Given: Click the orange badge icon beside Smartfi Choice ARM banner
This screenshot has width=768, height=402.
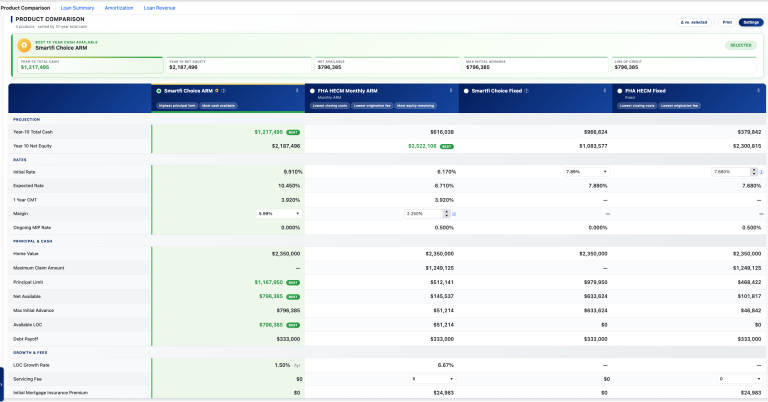Looking at the screenshot, I should (x=24, y=45).
